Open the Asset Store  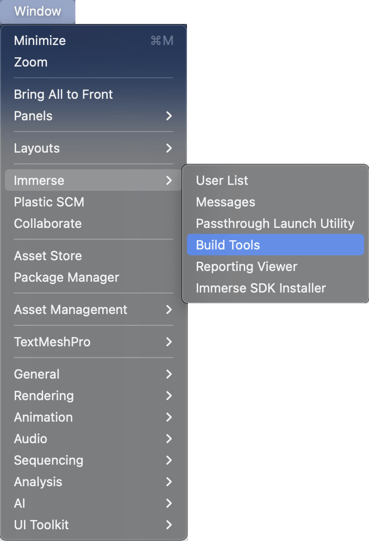point(93,256)
